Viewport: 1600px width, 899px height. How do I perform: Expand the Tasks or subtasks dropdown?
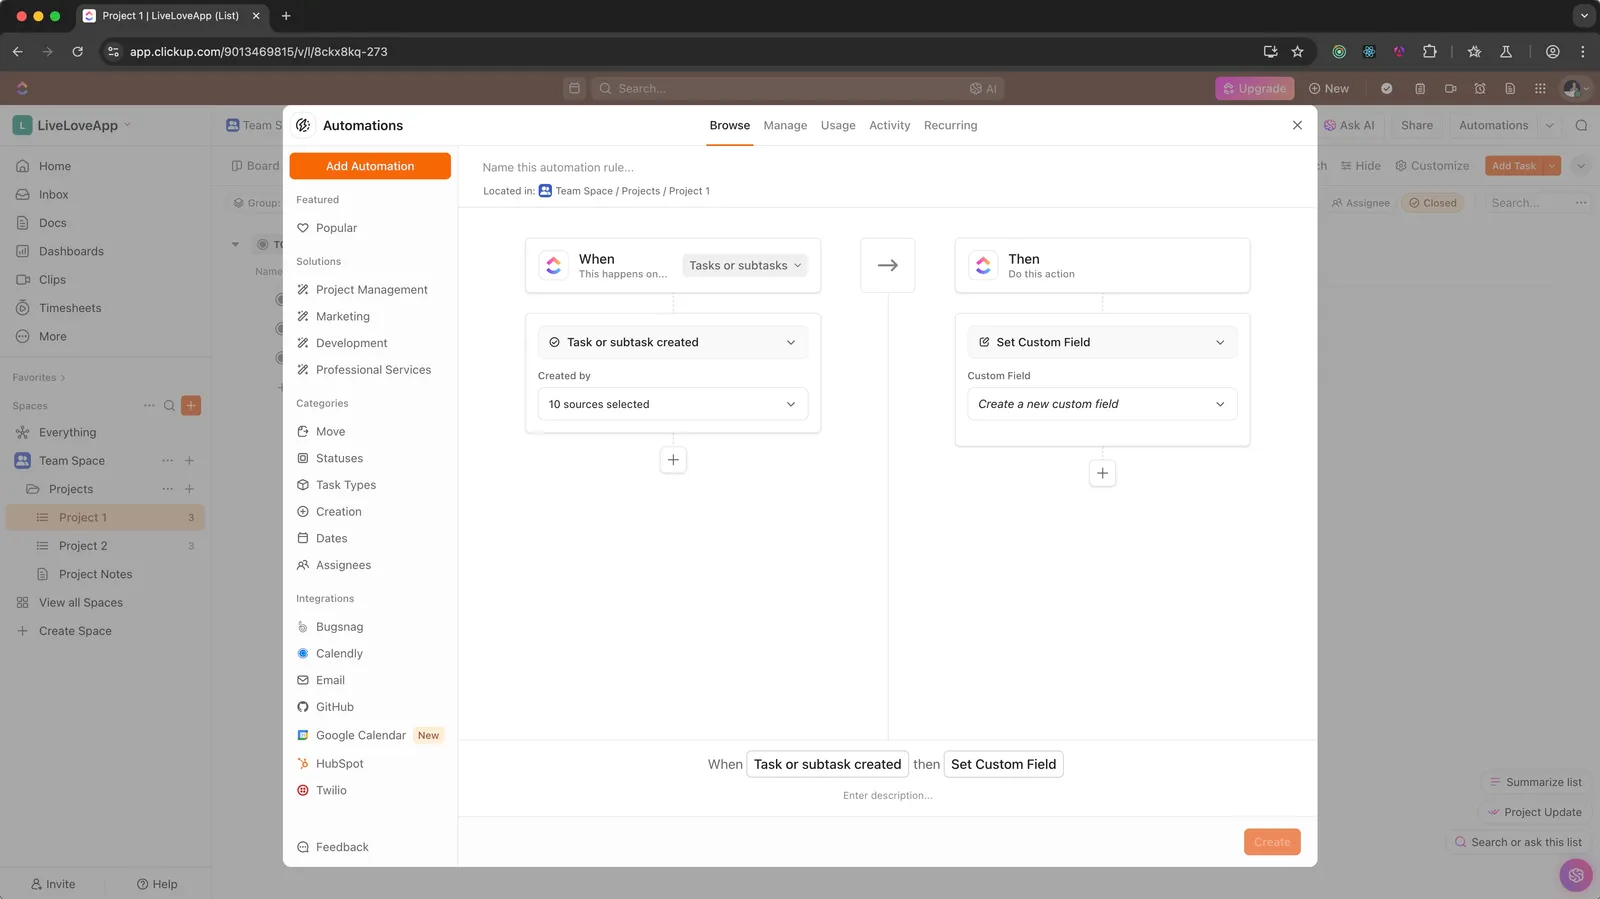pos(745,266)
